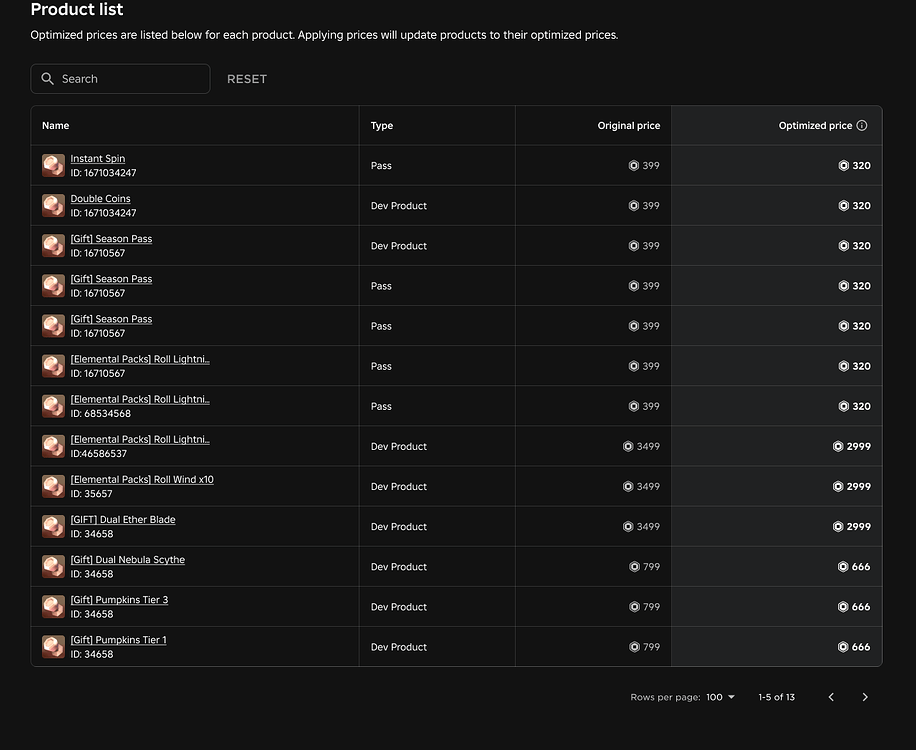Open the Rows per page dropdown
916x750 pixels.
tap(720, 697)
